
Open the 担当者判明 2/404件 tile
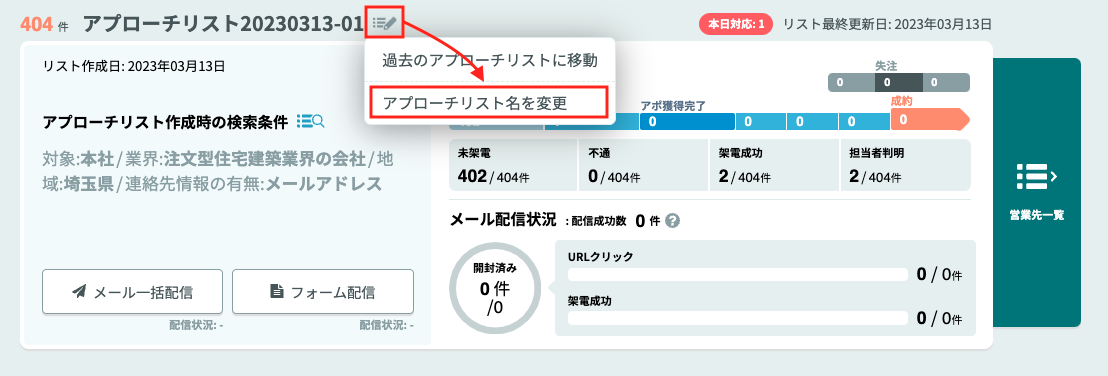click(x=905, y=165)
